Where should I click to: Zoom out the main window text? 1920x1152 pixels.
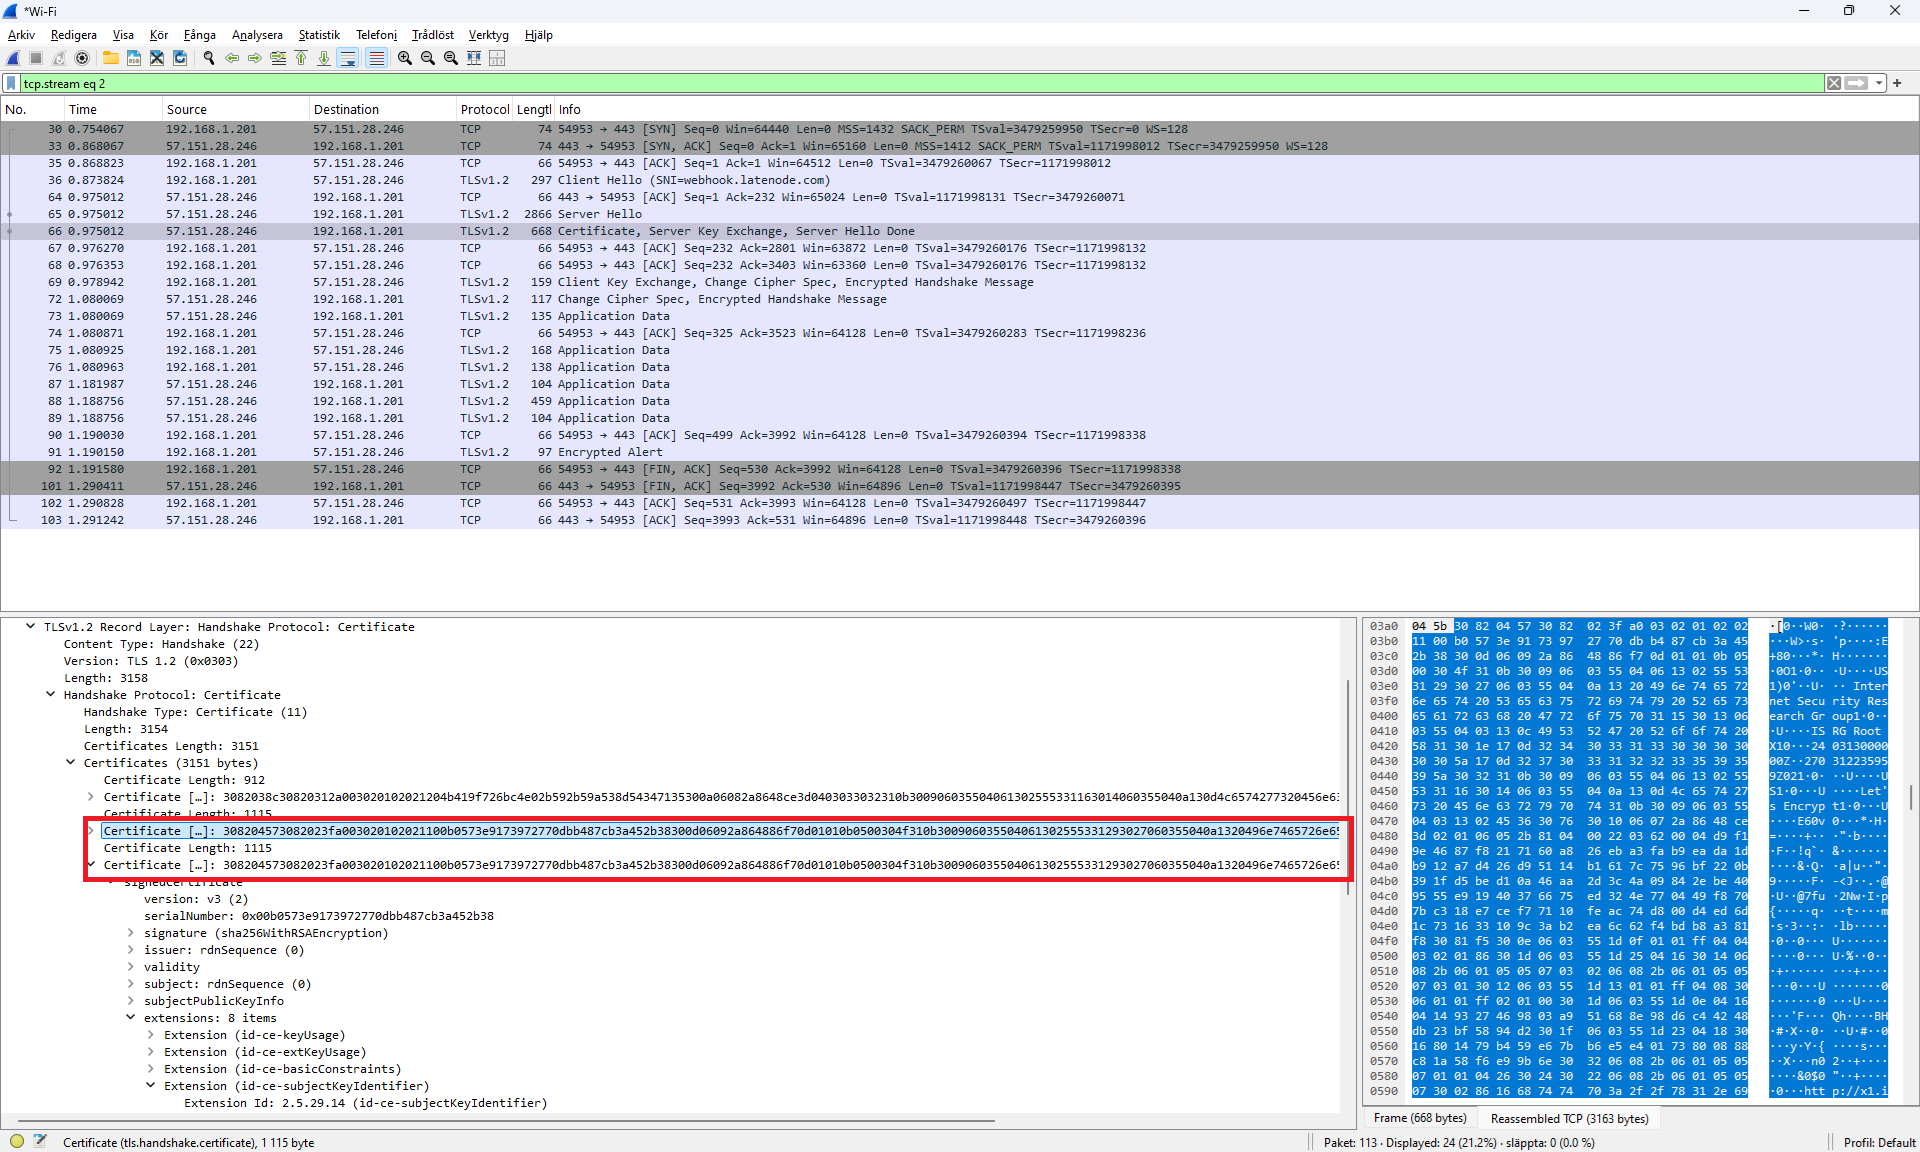(x=427, y=58)
